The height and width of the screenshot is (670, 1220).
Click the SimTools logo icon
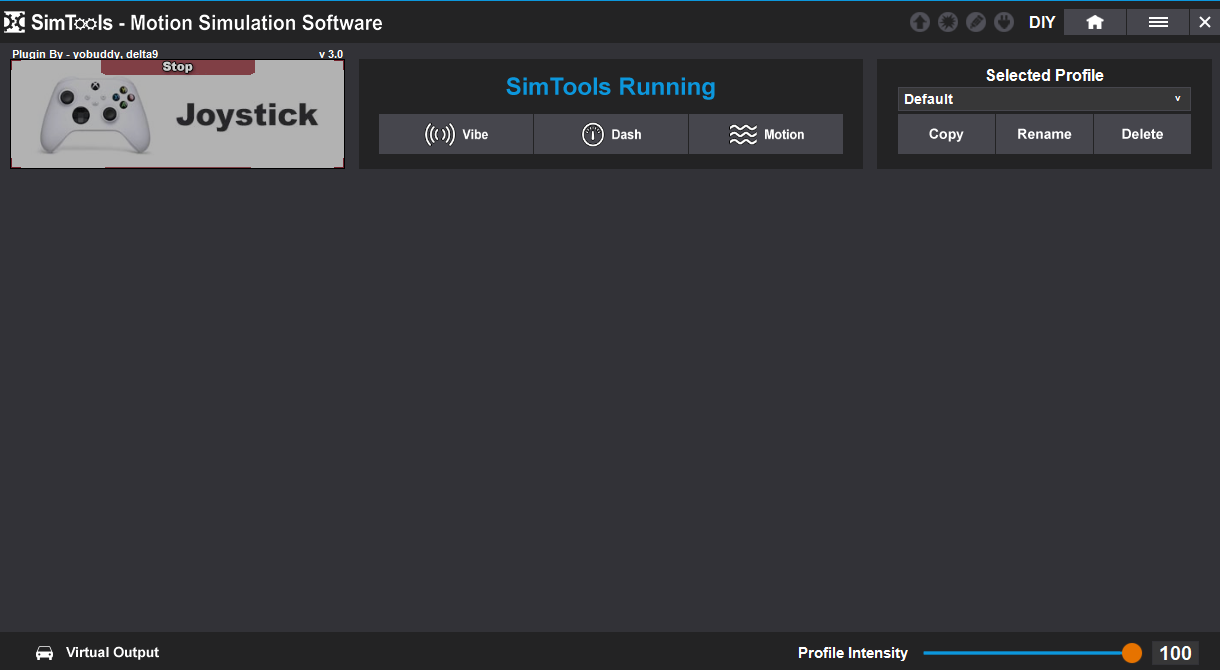click(x=15, y=22)
